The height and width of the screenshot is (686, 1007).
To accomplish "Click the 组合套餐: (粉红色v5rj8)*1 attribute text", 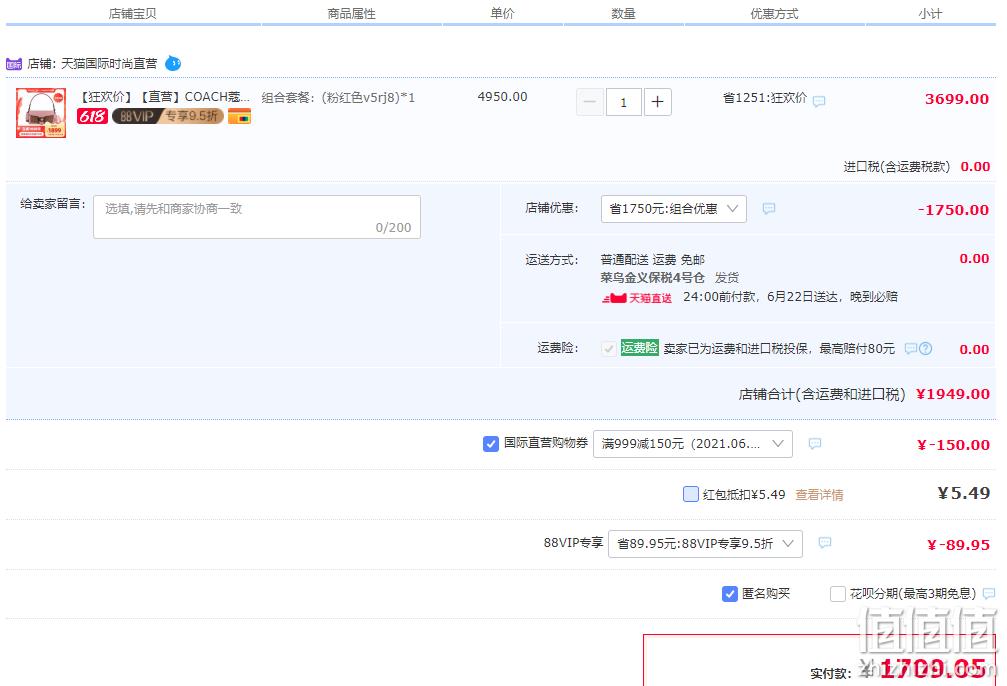I will click(x=338, y=98).
